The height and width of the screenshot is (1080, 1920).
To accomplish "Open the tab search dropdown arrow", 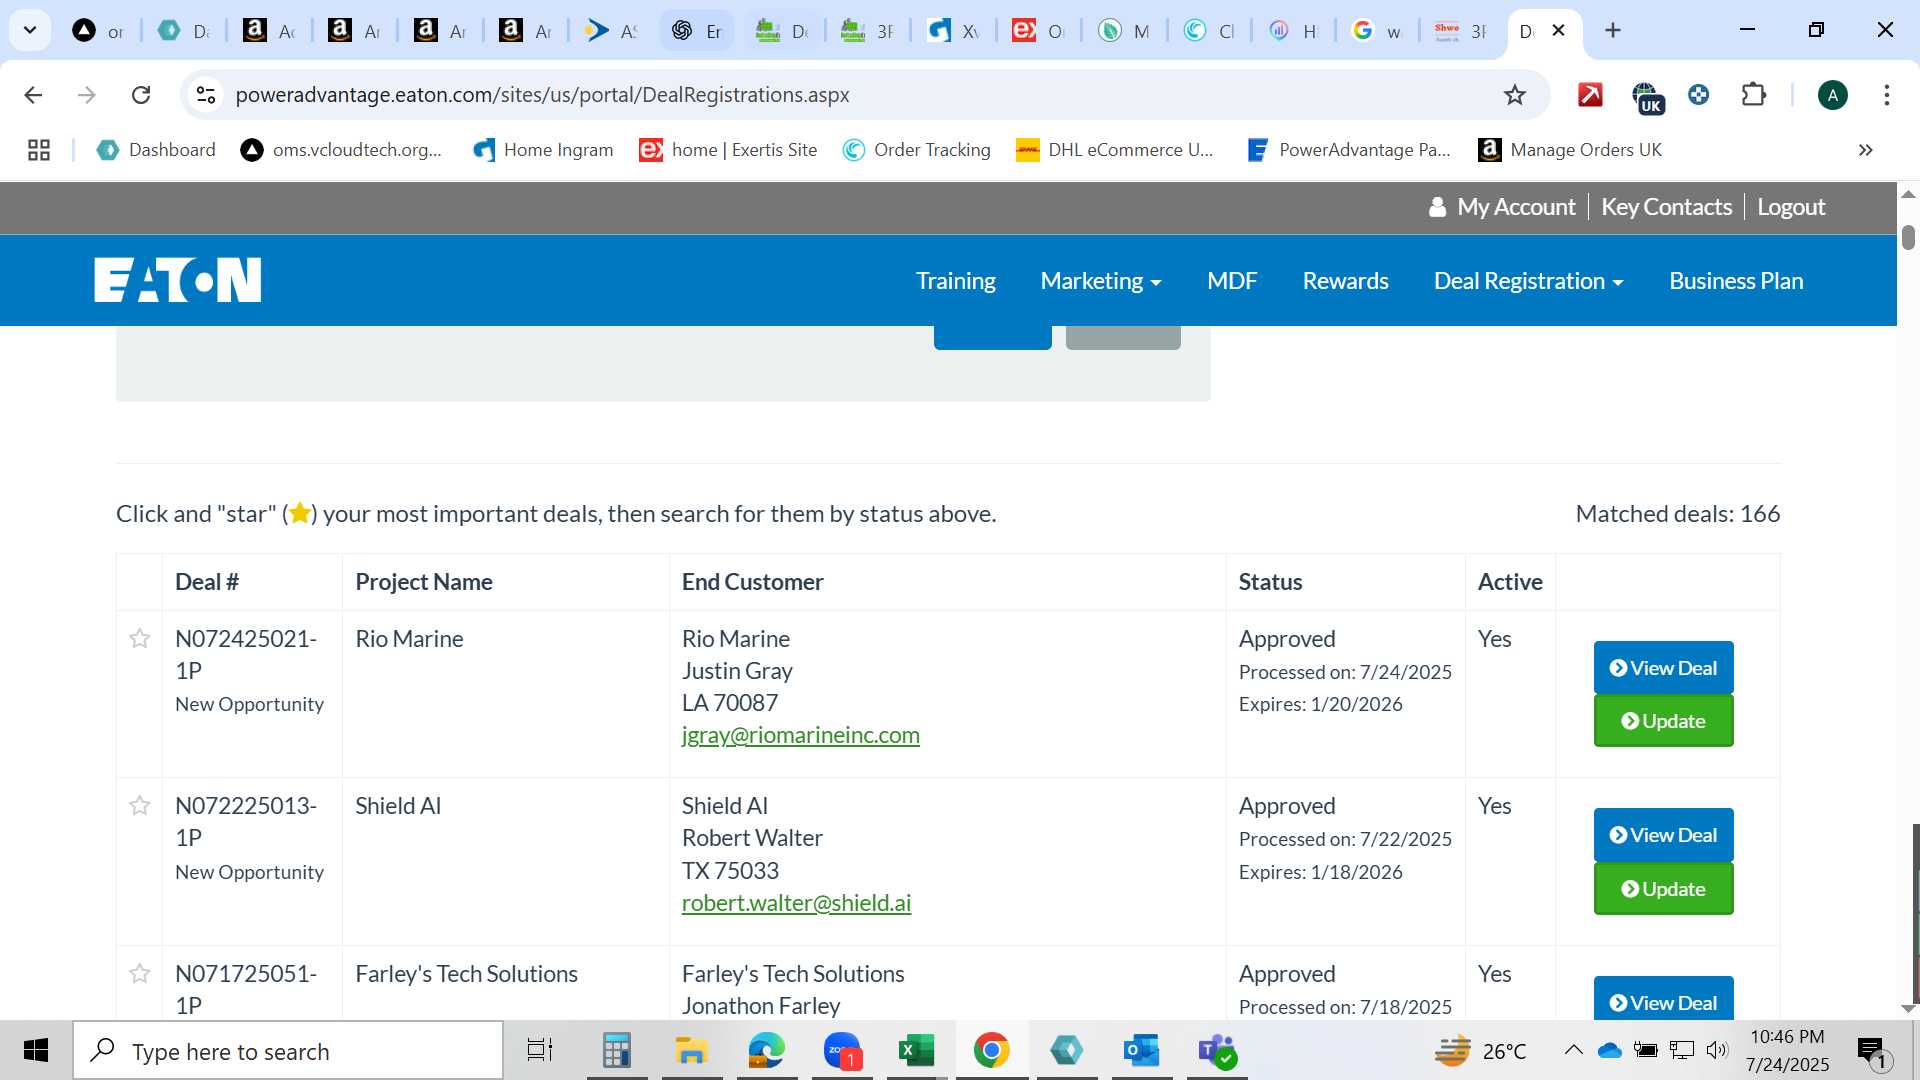I will click(x=30, y=30).
